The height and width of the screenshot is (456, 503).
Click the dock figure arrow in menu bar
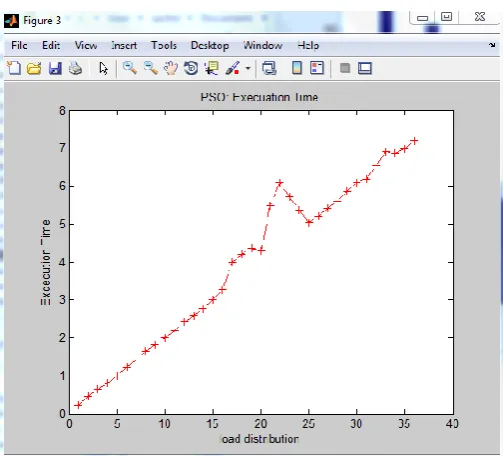coord(492,45)
